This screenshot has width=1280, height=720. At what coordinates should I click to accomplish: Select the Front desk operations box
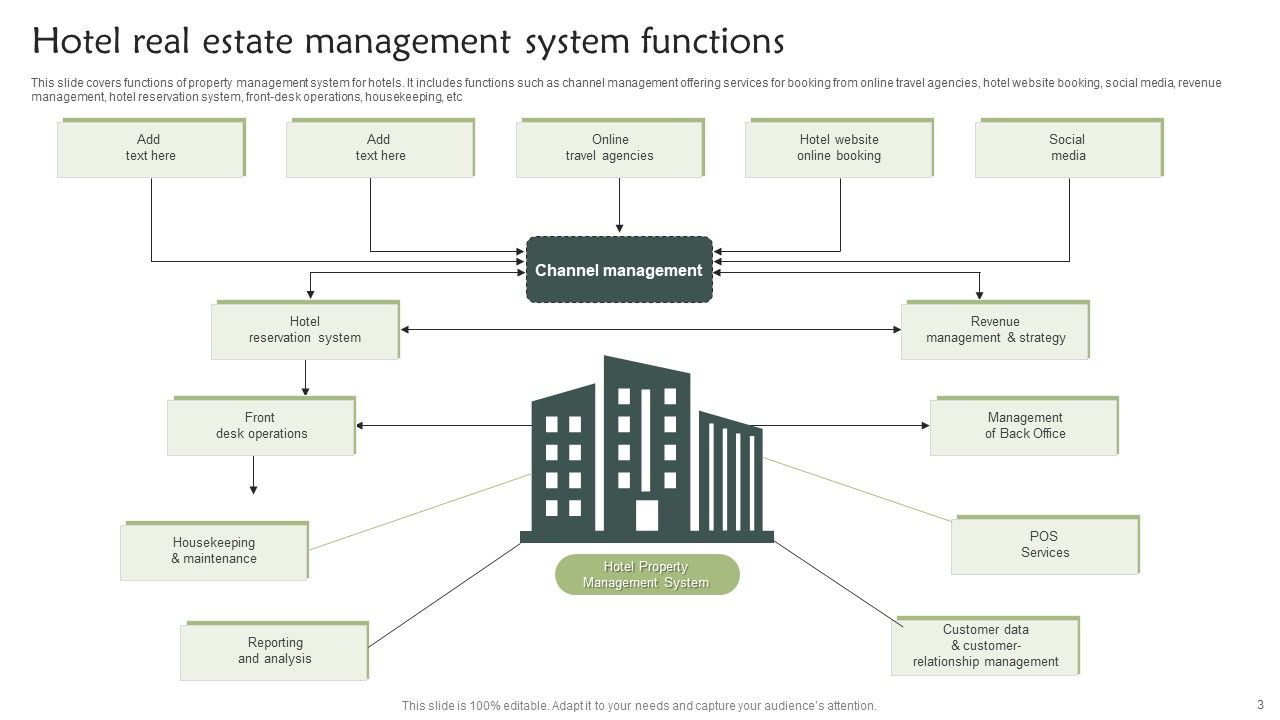tap(261, 426)
